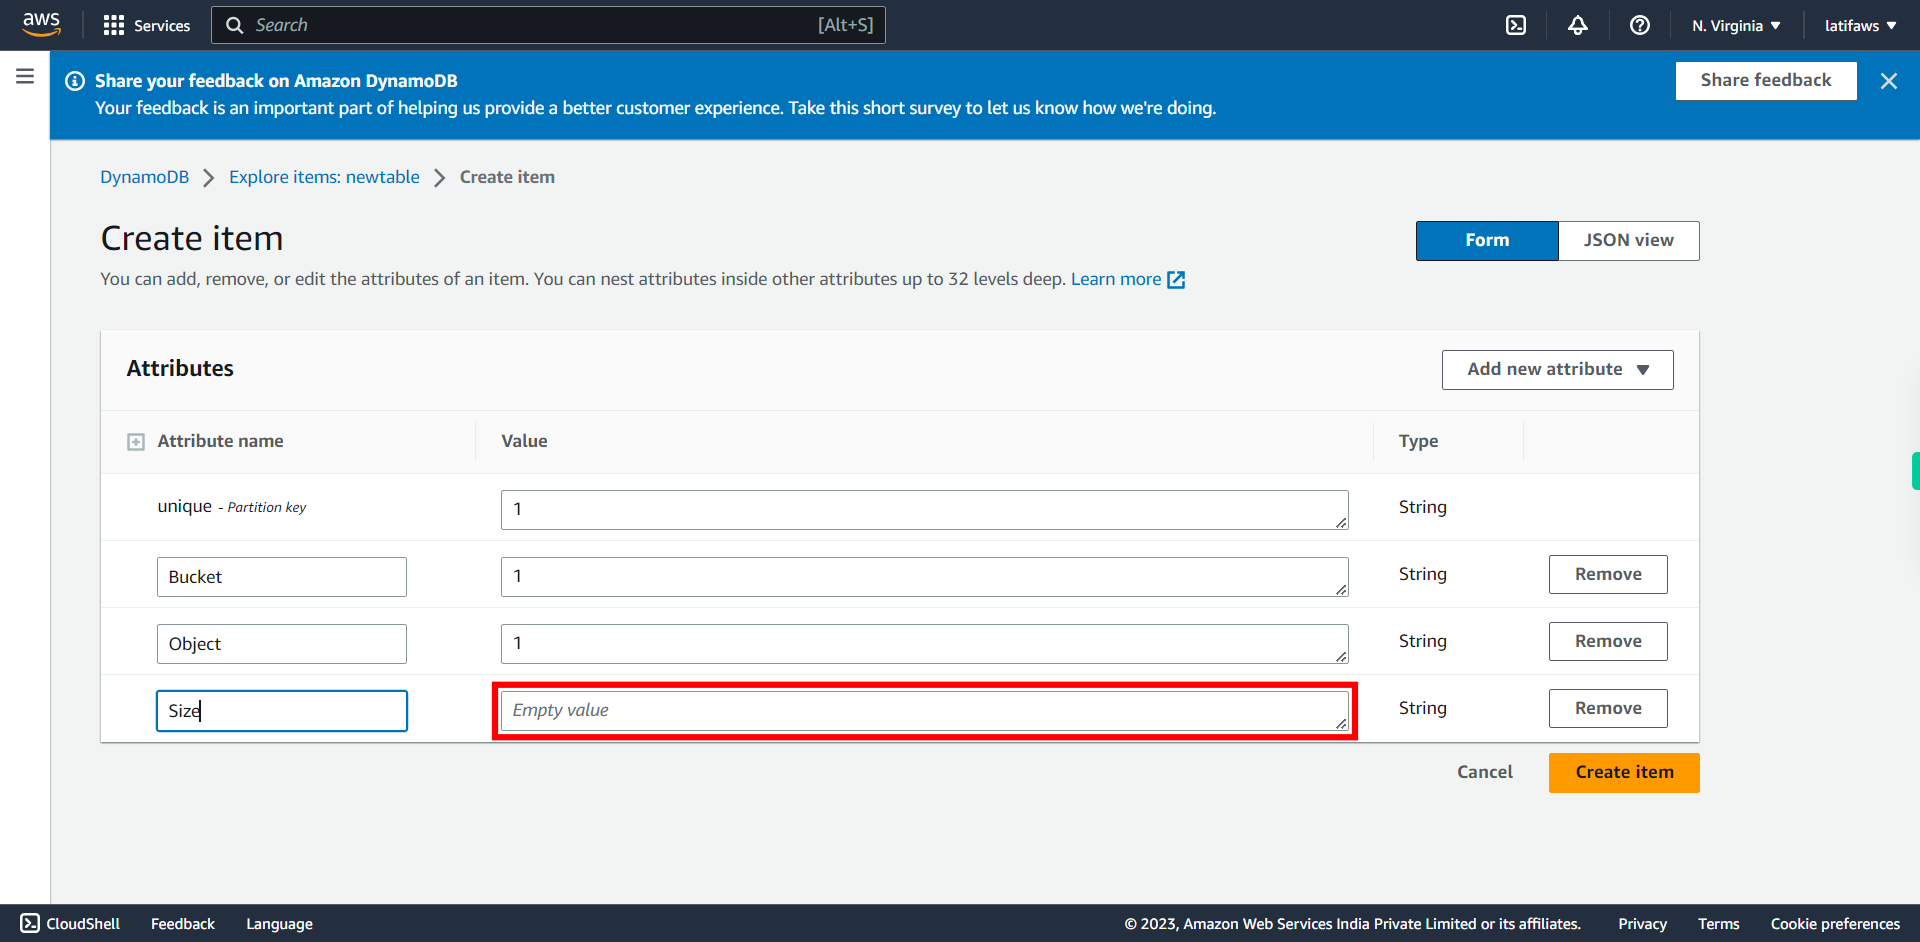The width and height of the screenshot is (1920, 942).
Task: Focus the Size attribute name field
Action: pos(282,711)
